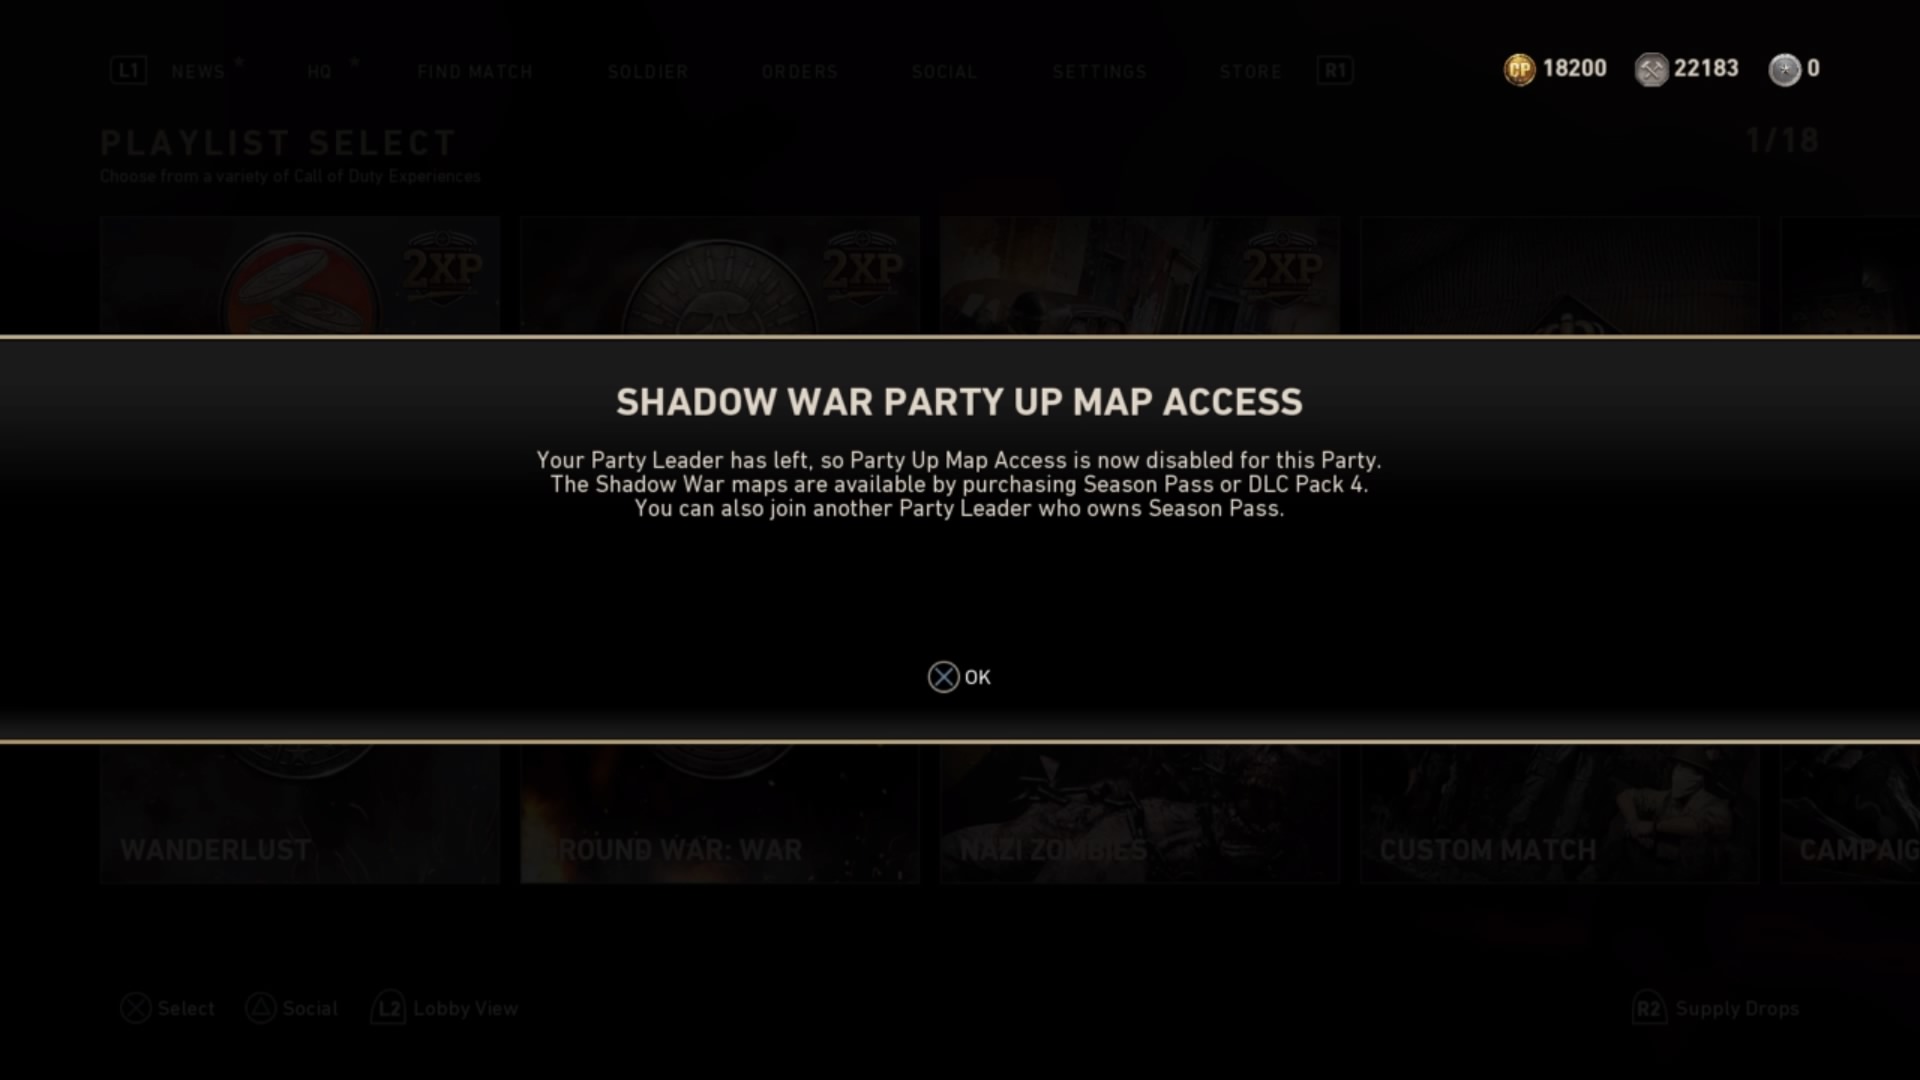This screenshot has height=1080, width=1920.
Task: Open Supply Drops via R2 prompt
Action: pos(1716,1009)
